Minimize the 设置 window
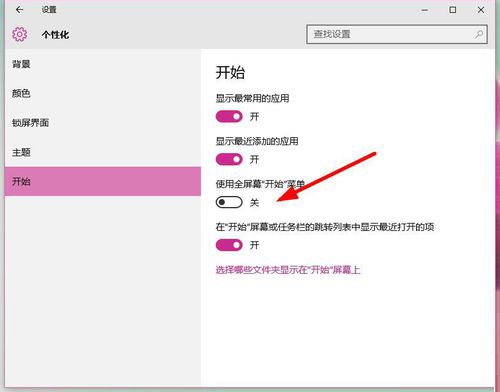500x392 pixels. [425, 10]
